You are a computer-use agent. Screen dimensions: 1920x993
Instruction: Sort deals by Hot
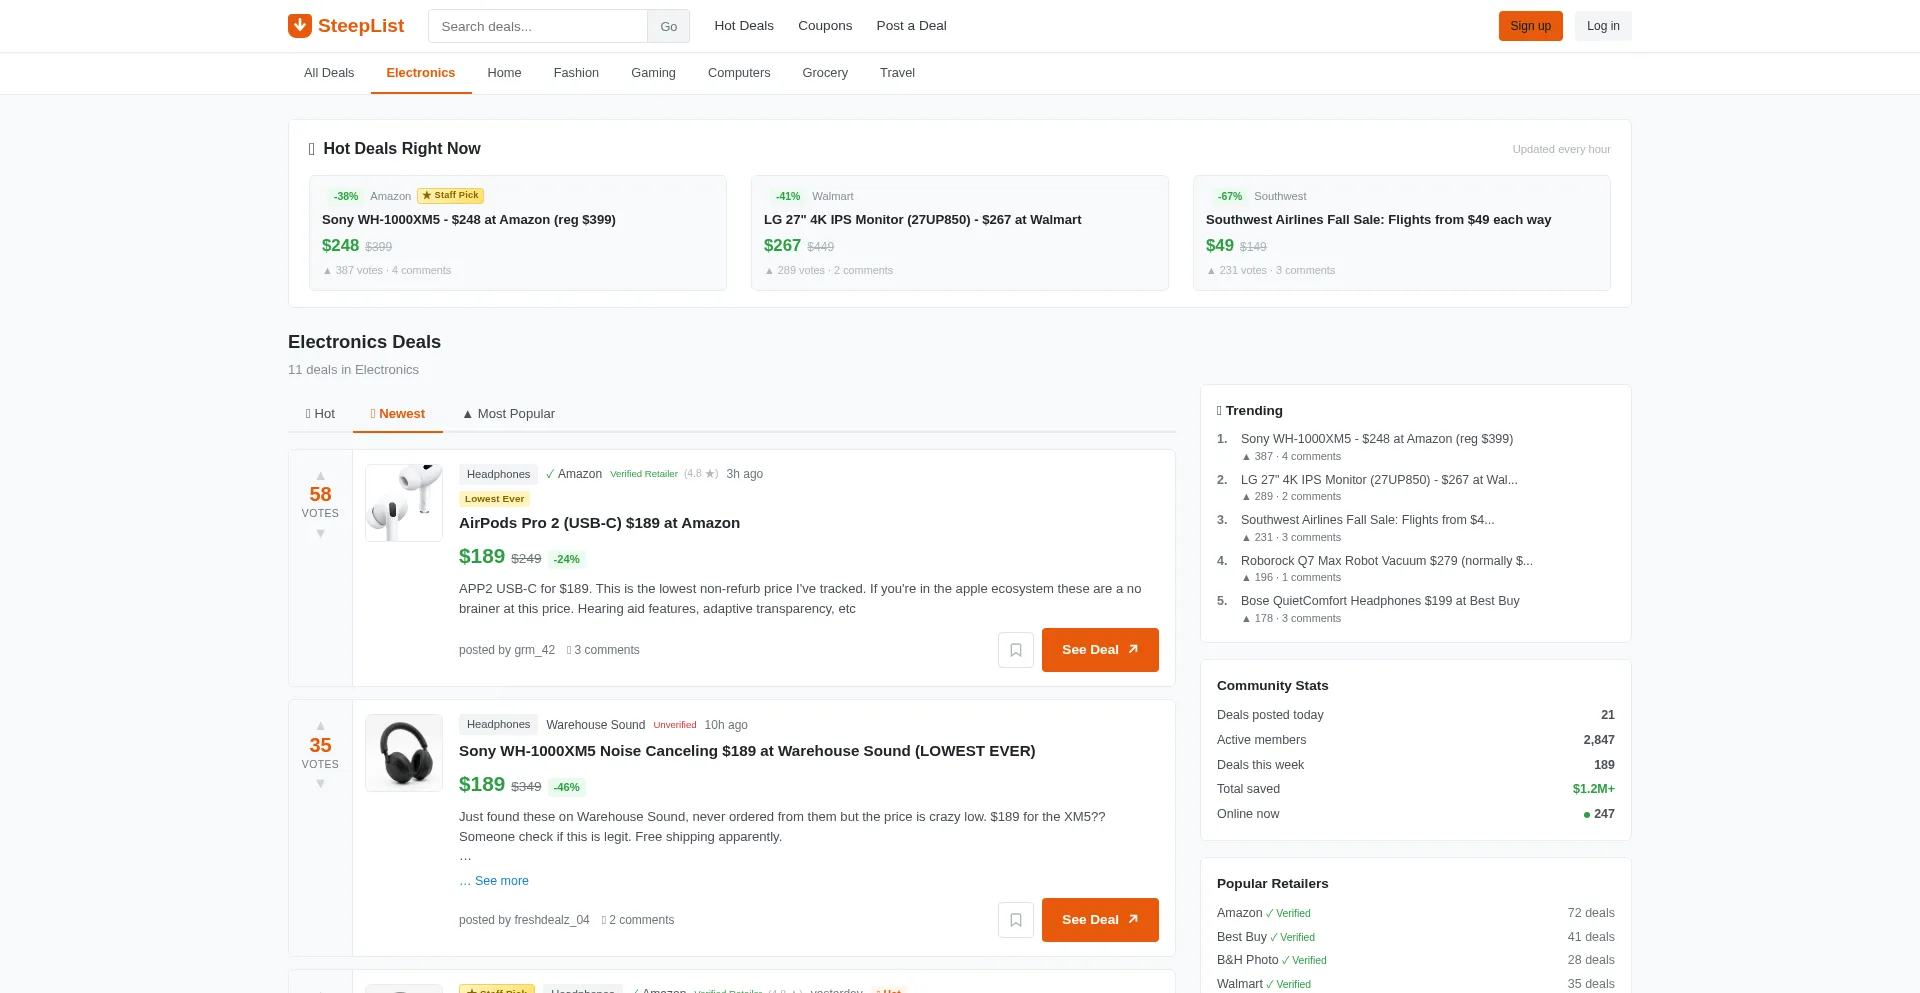point(320,414)
